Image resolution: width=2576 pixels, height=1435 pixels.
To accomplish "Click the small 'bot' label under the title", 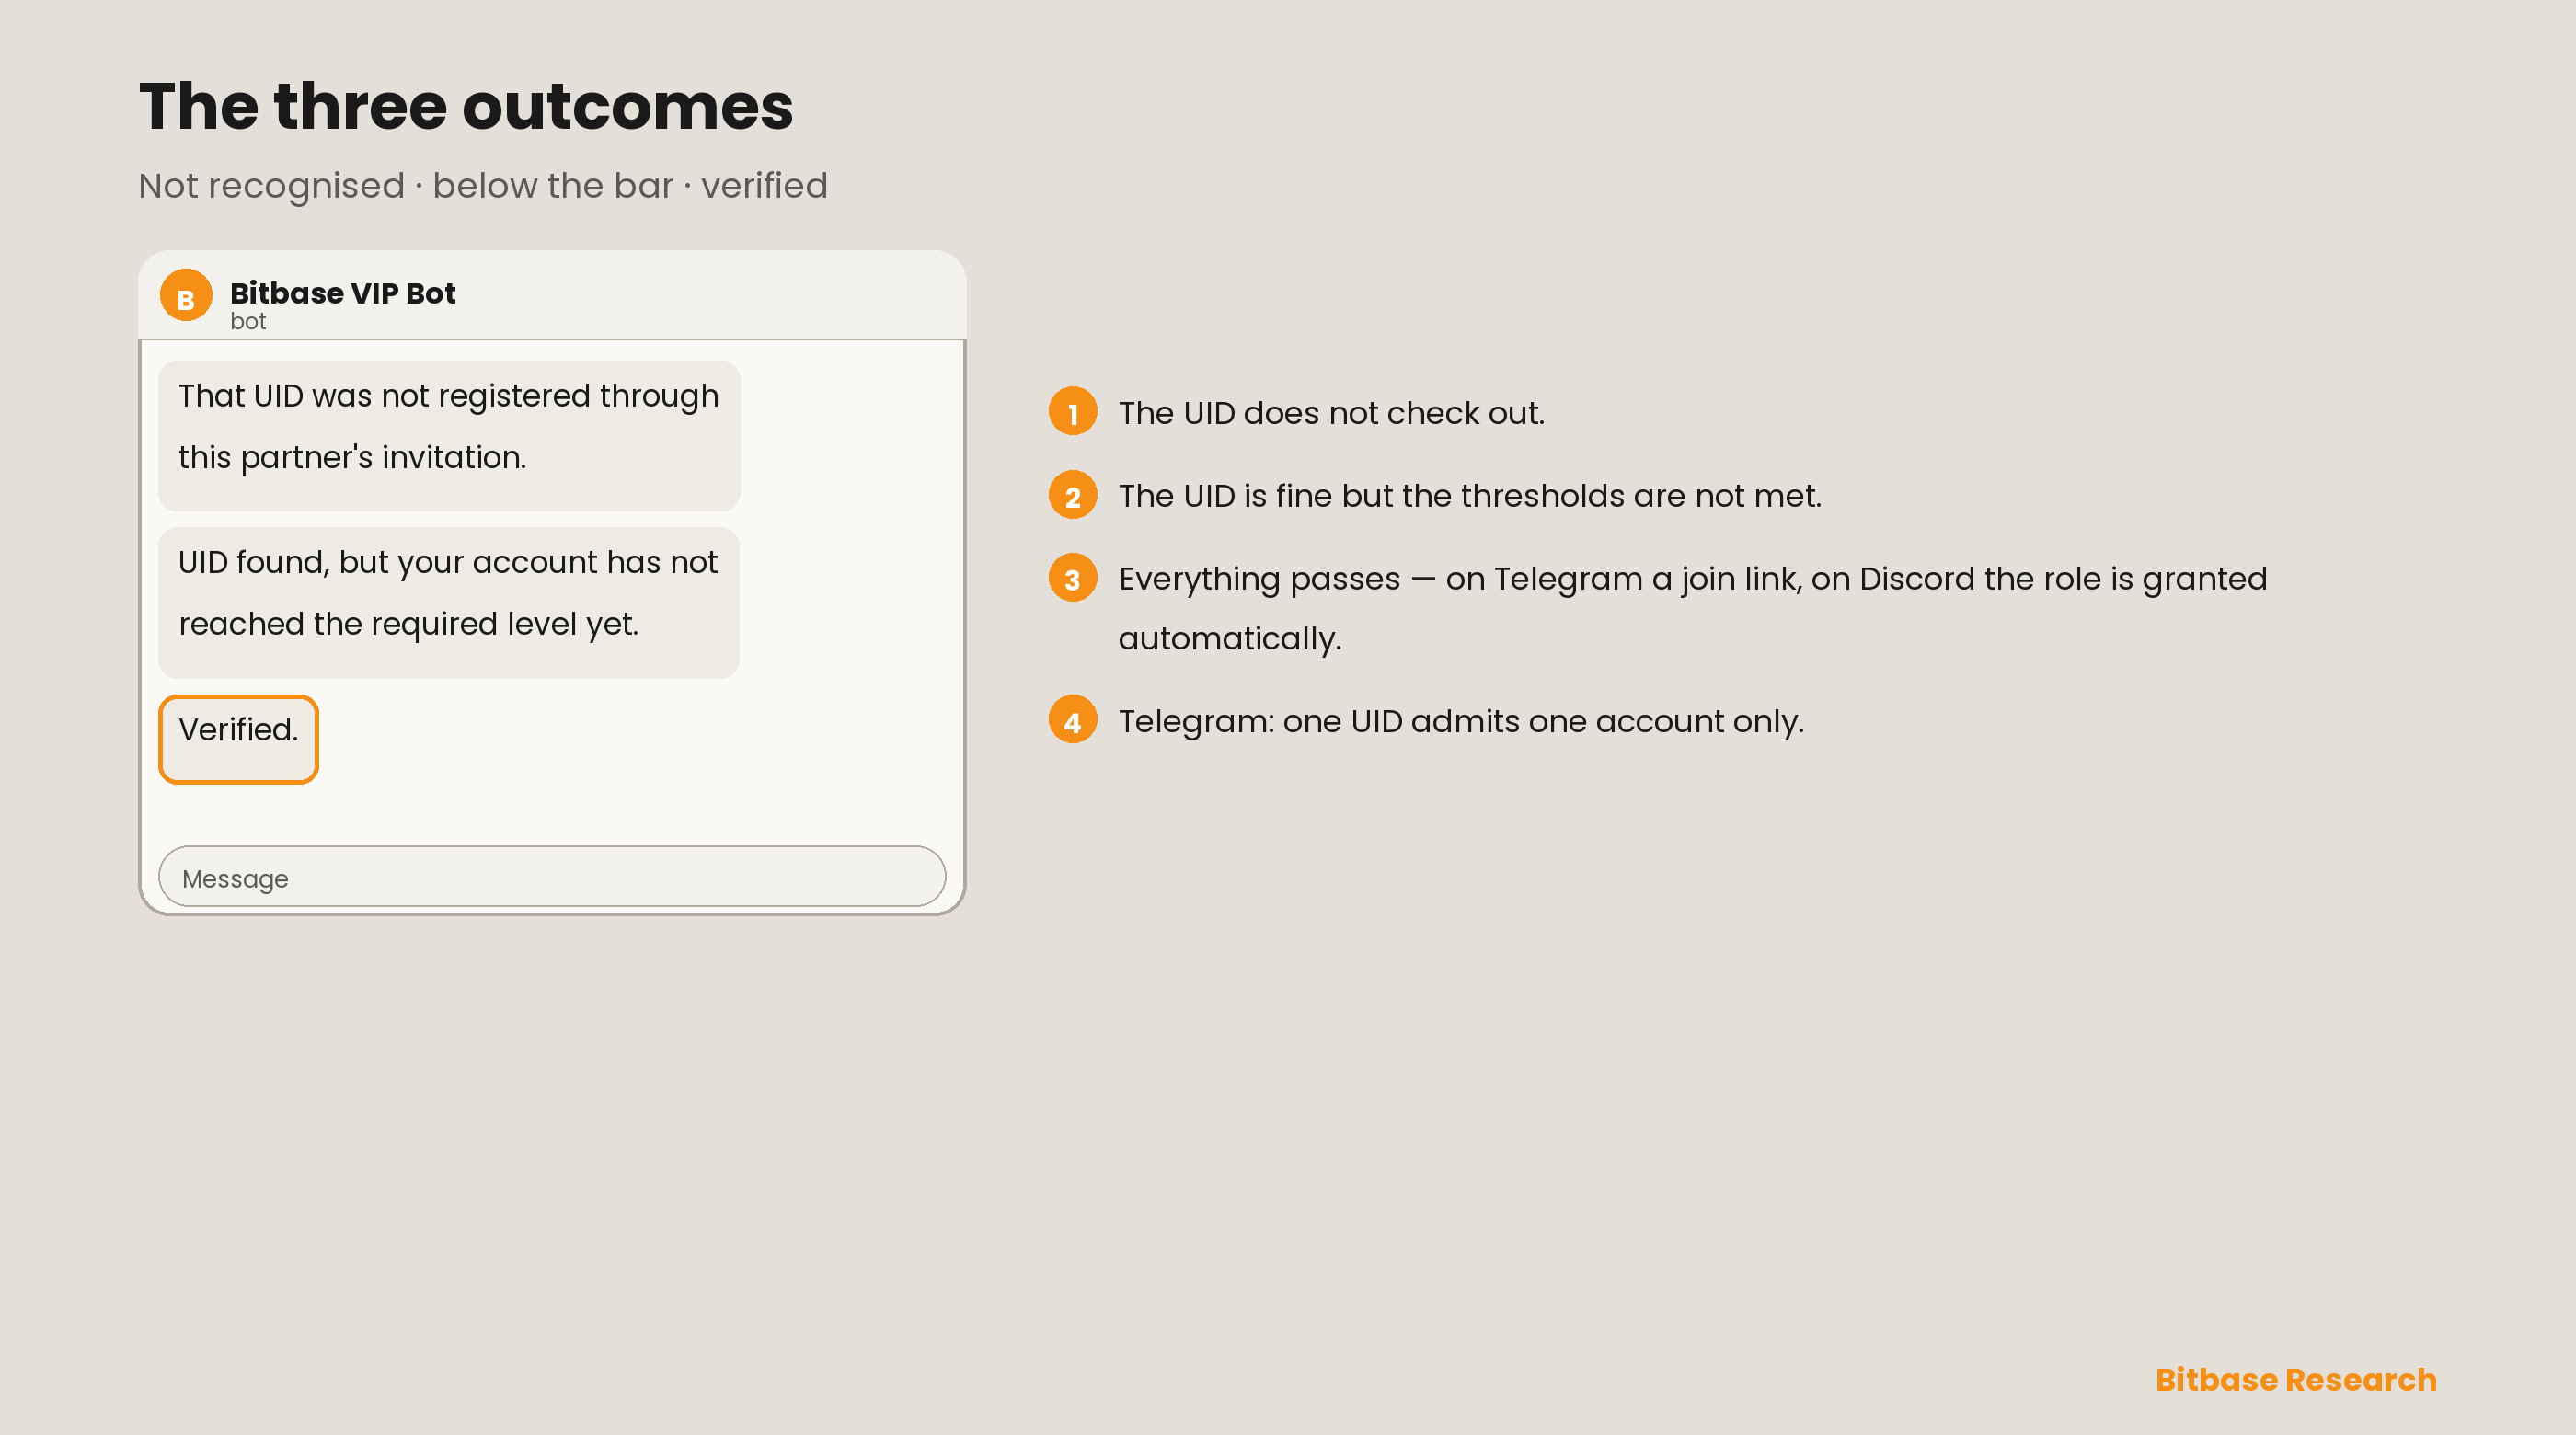I will pos(248,321).
